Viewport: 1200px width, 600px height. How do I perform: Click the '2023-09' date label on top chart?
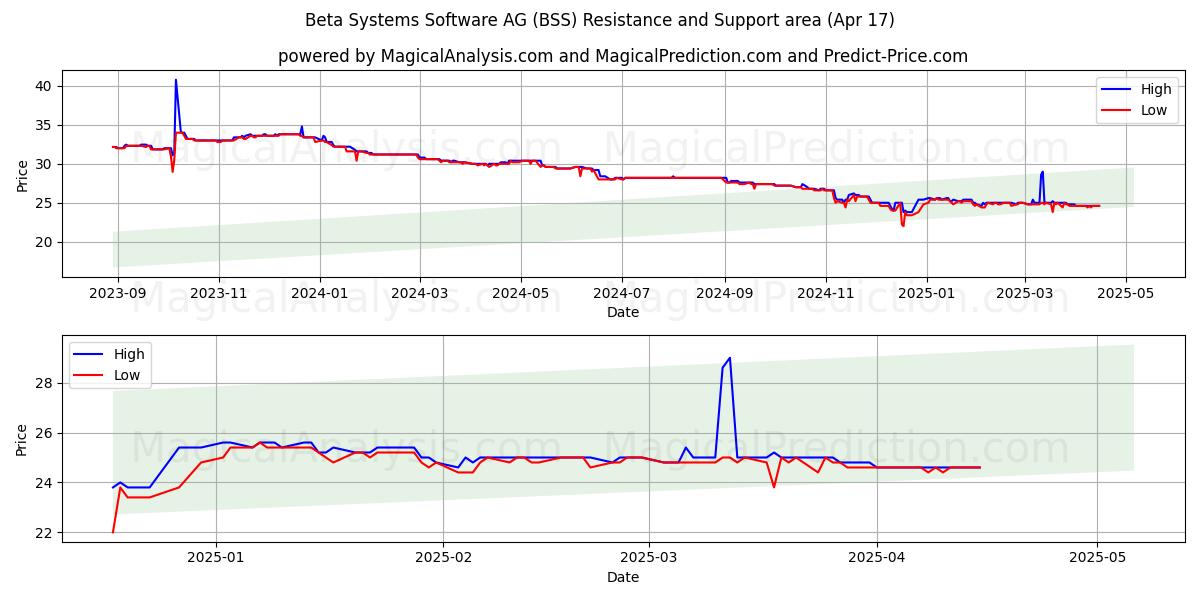118,294
